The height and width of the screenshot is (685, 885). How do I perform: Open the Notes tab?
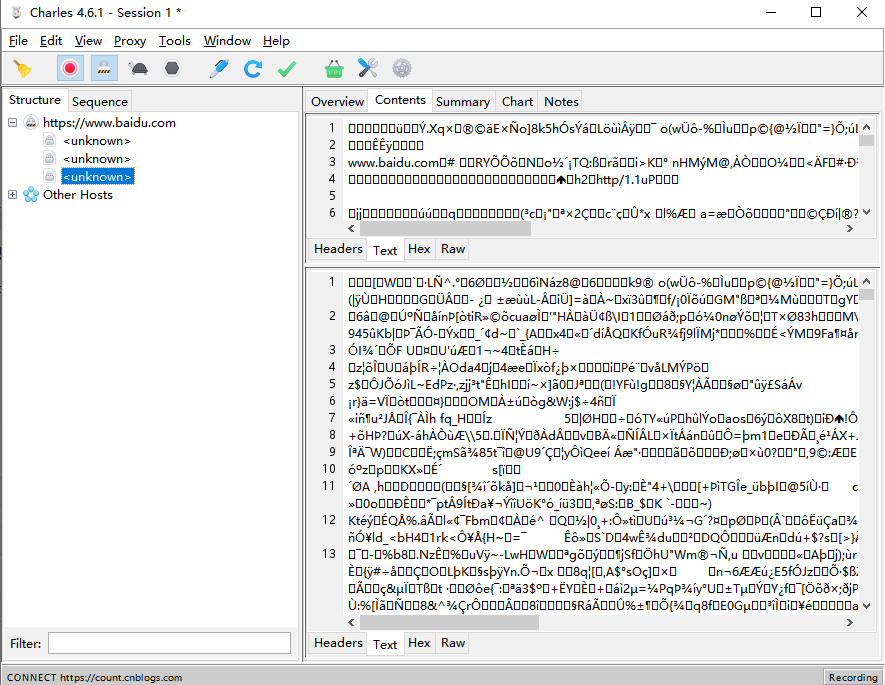[561, 102]
